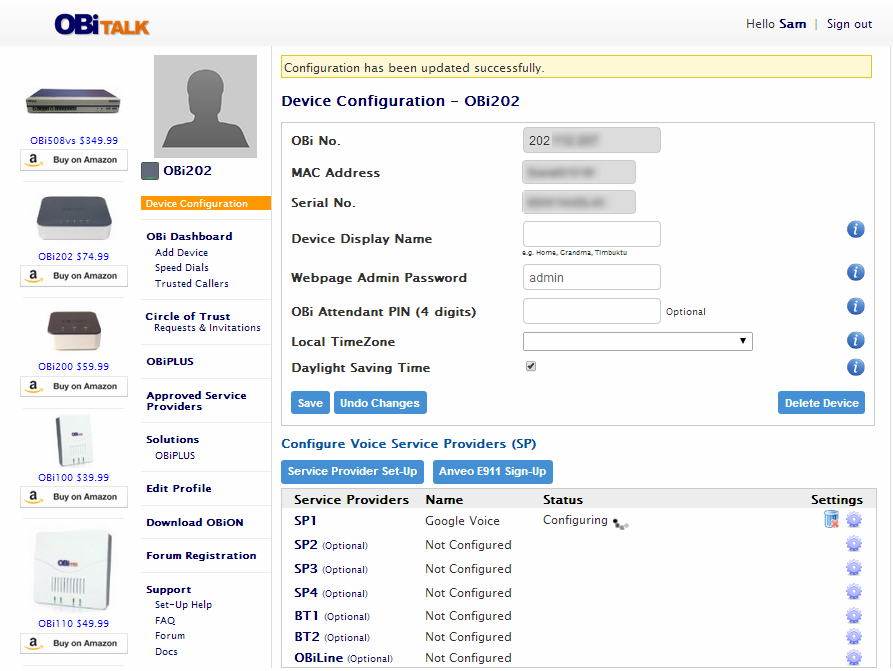Delete the SP1 Google Voice service
893x671 pixels.
pos(831,519)
